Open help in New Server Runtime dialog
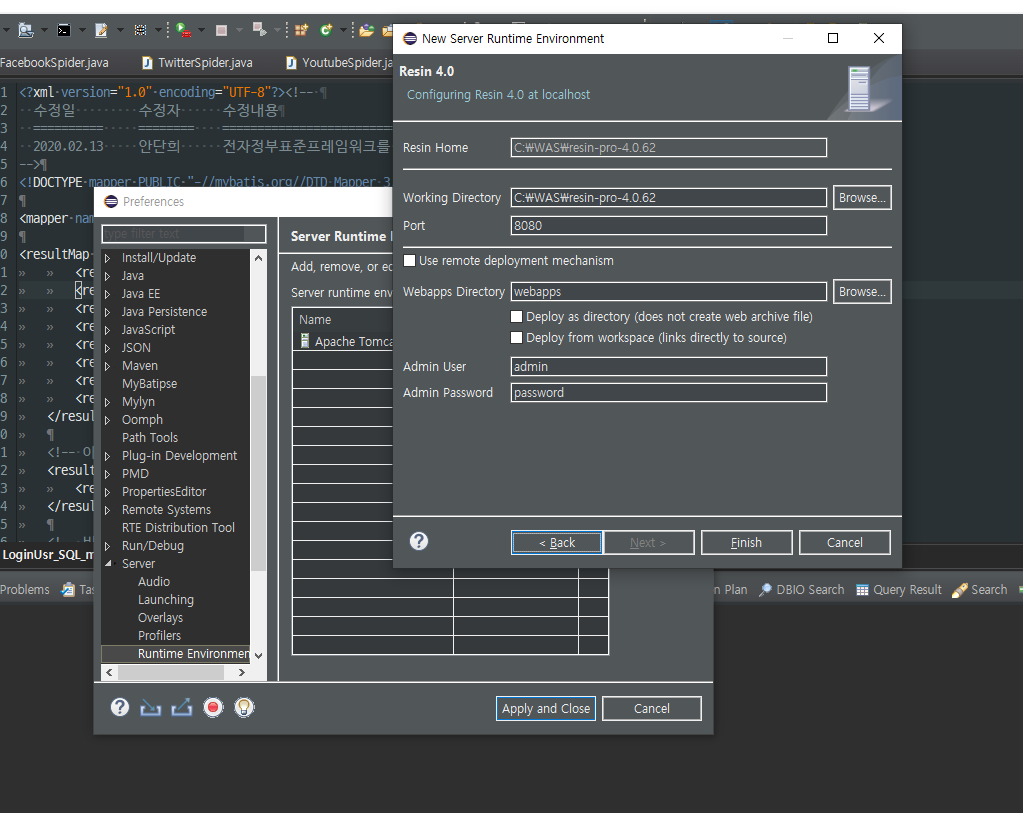1023x813 pixels. click(419, 541)
